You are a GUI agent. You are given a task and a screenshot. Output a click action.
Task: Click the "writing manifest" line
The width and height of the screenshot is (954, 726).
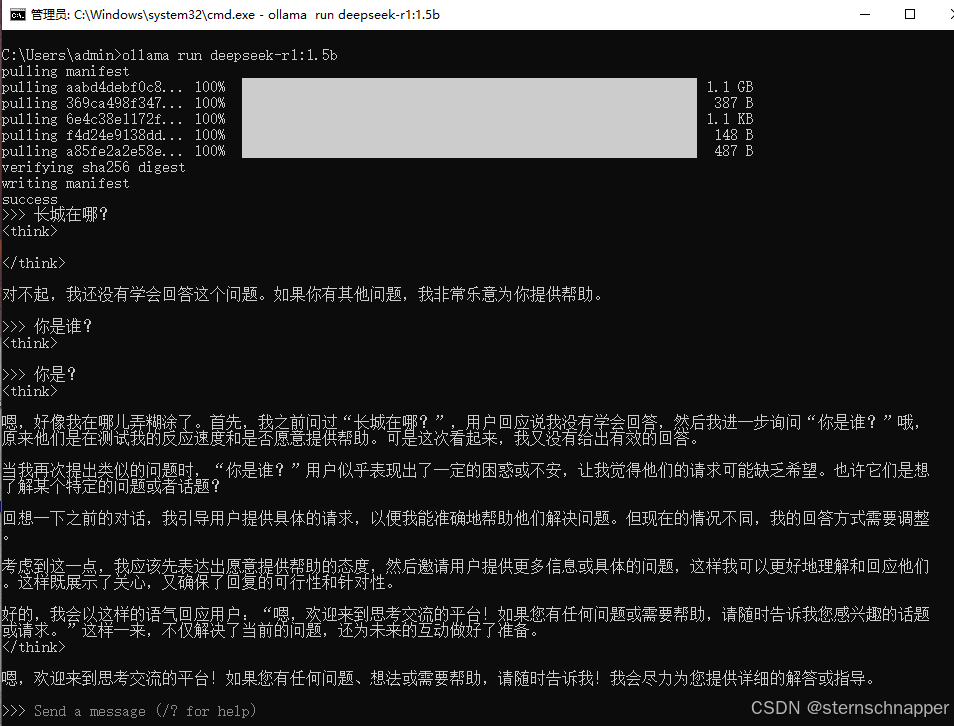point(65,183)
